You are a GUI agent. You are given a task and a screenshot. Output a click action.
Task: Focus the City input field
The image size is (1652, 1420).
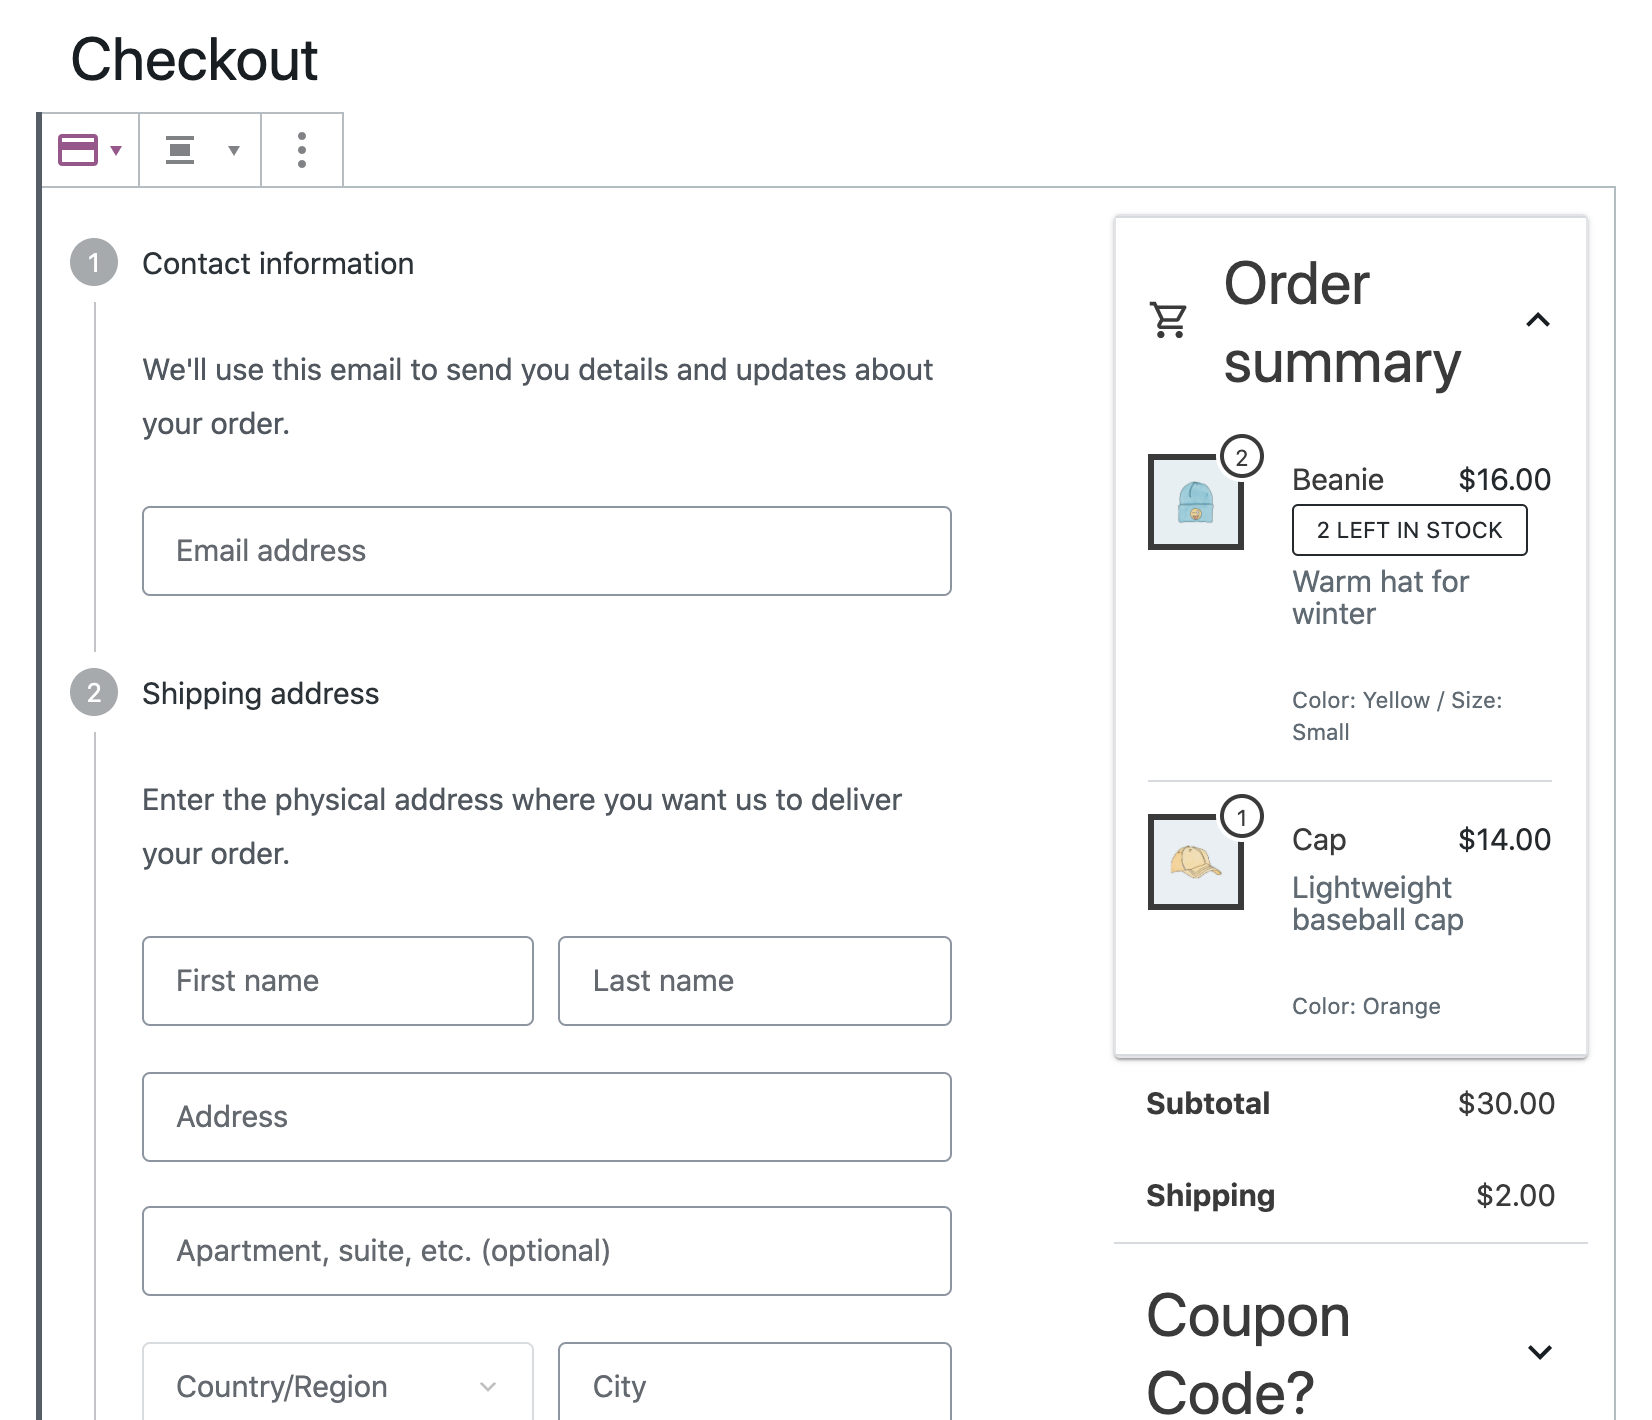pyautogui.click(x=754, y=1386)
